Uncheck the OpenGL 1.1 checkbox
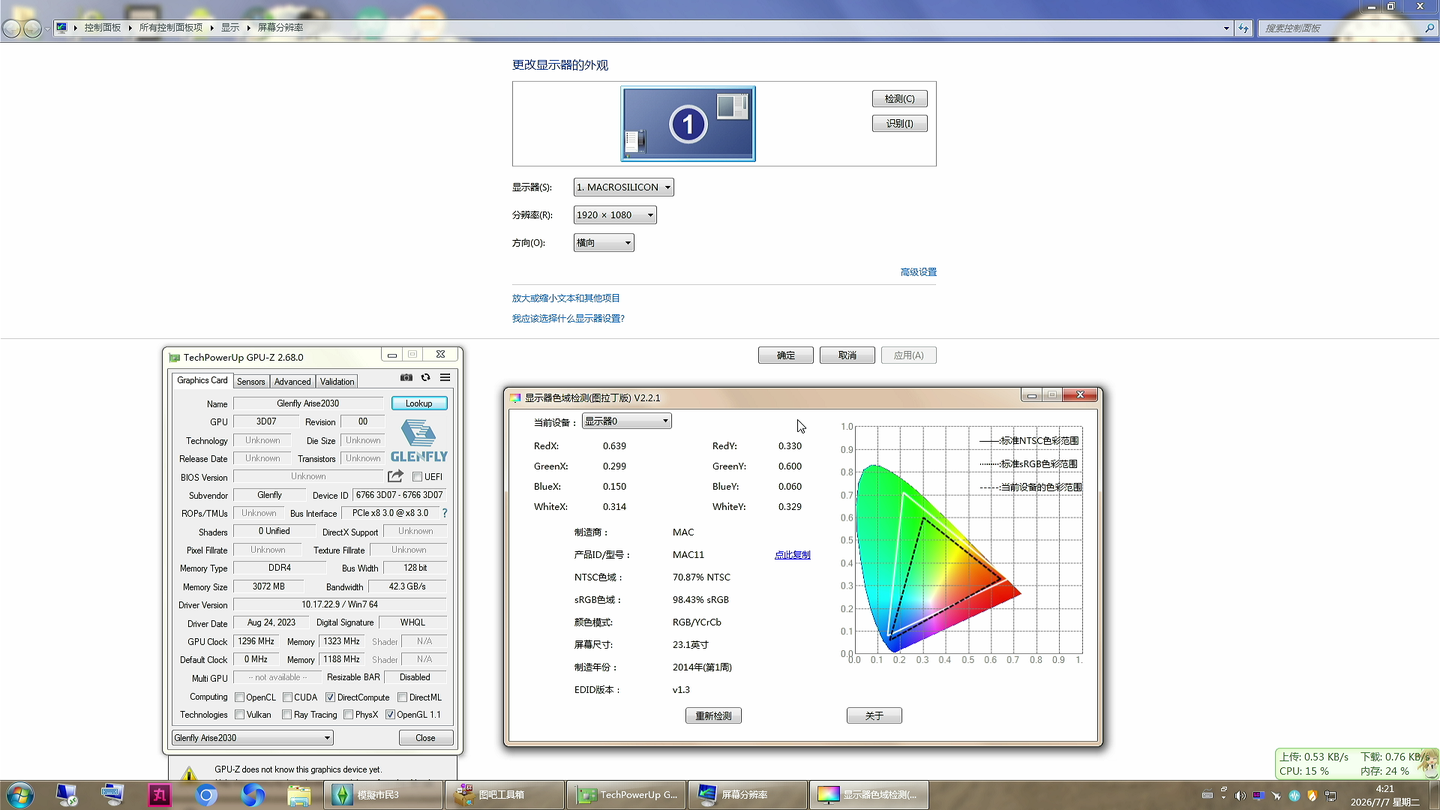Image resolution: width=1440 pixels, height=810 pixels. (390, 715)
